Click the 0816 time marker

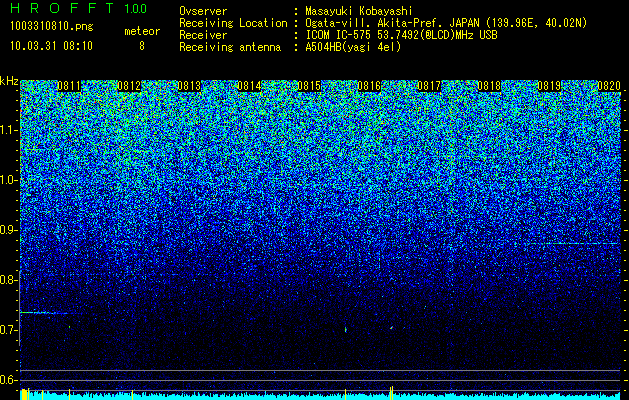(x=369, y=86)
